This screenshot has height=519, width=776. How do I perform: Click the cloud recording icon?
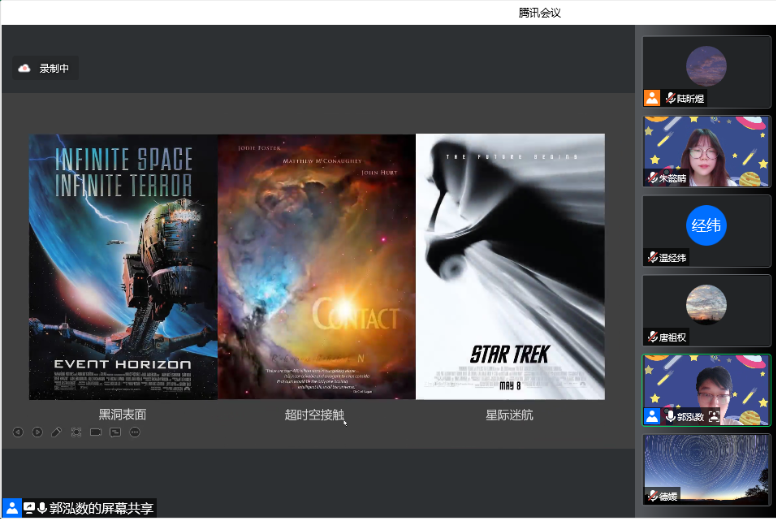point(24,68)
